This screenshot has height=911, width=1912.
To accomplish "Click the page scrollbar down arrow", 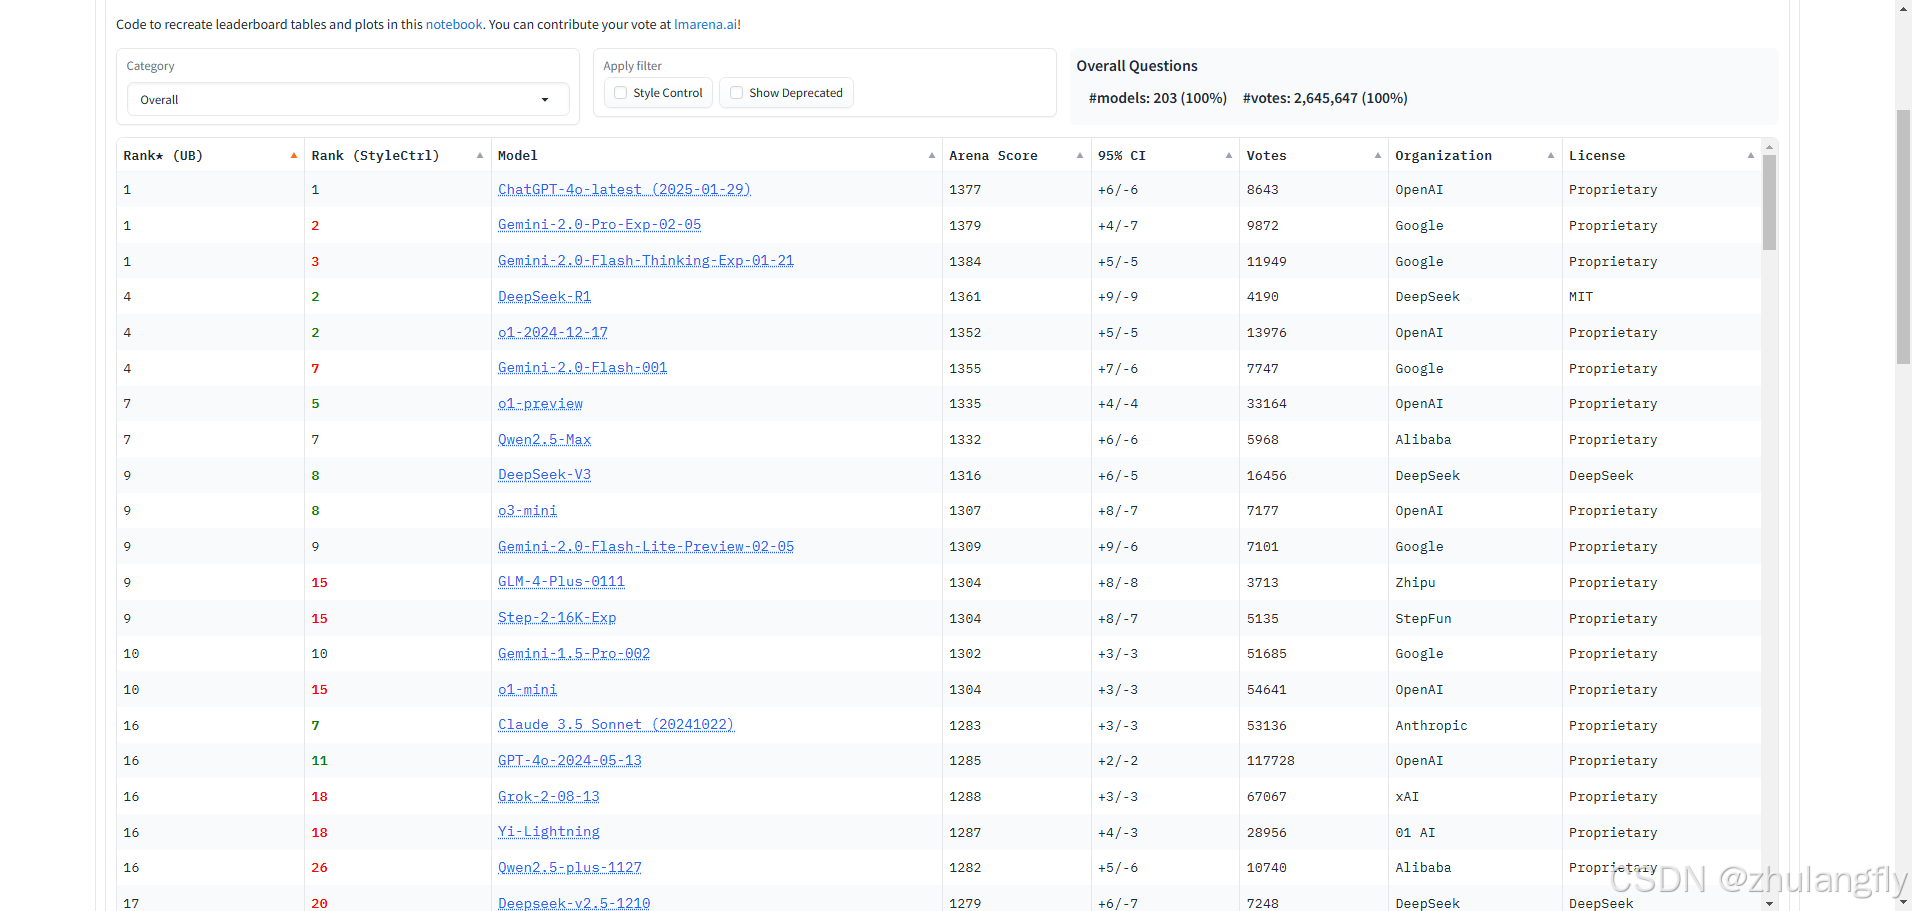I will click(x=1903, y=902).
